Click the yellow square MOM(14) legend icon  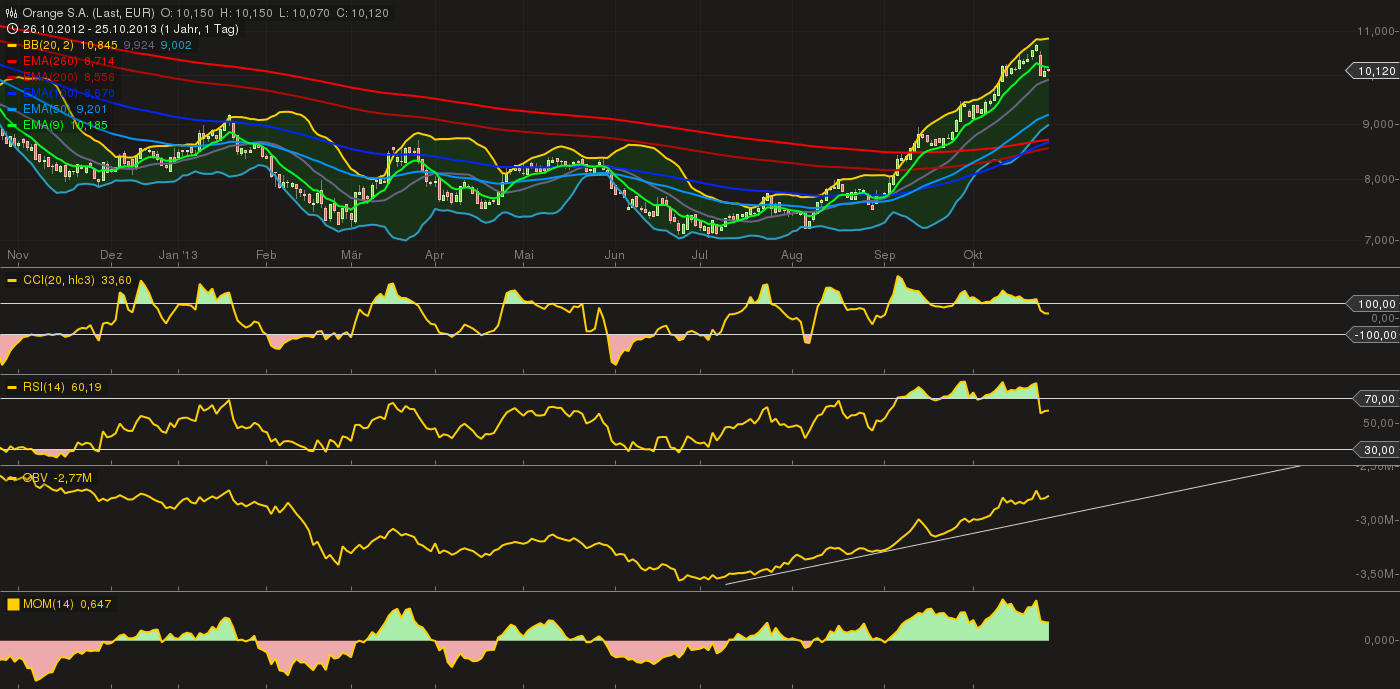click(13, 604)
